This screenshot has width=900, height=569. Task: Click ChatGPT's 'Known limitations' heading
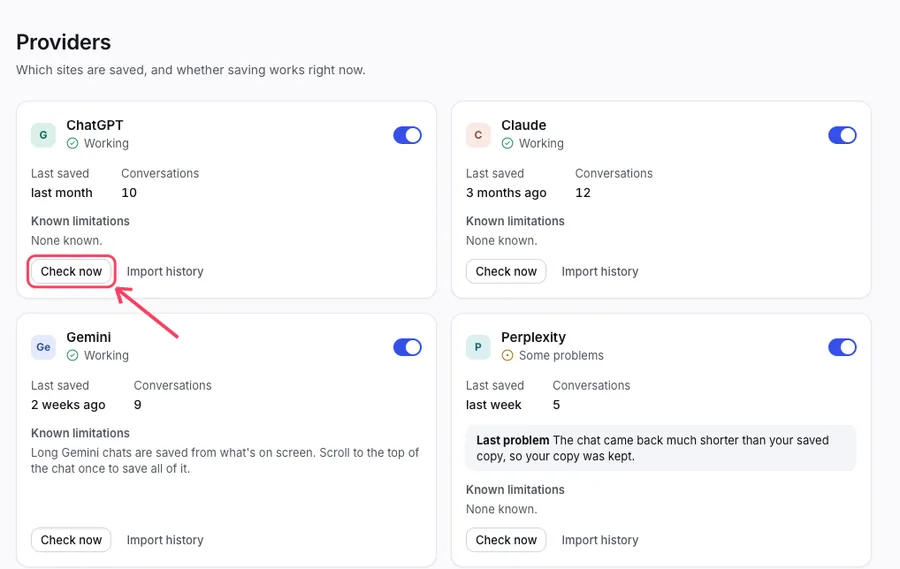click(x=80, y=221)
